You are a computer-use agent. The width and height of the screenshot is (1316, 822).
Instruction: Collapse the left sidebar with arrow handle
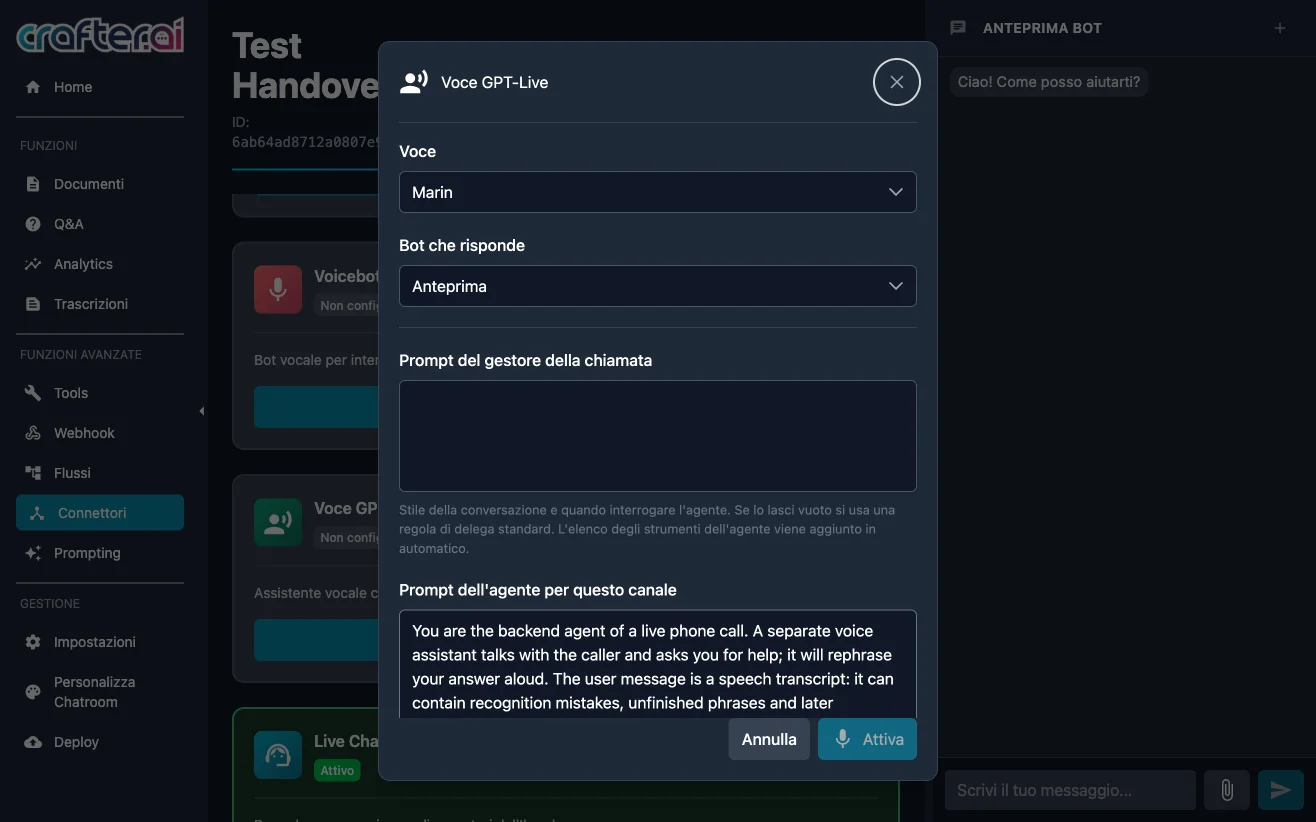[x=202, y=411]
